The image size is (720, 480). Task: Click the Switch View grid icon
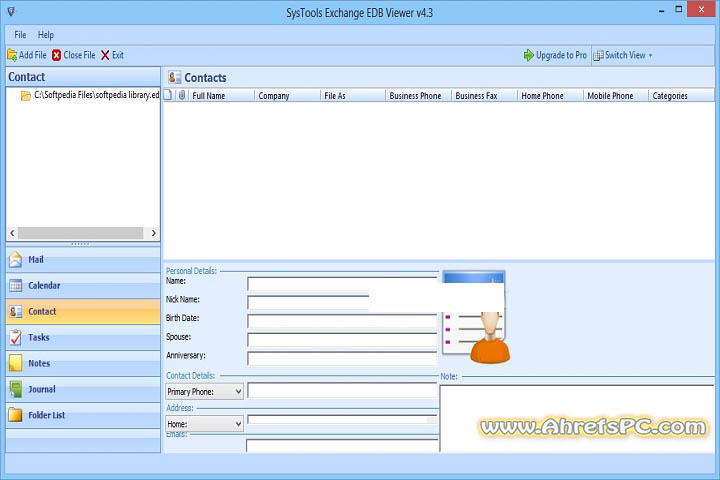point(598,56)
